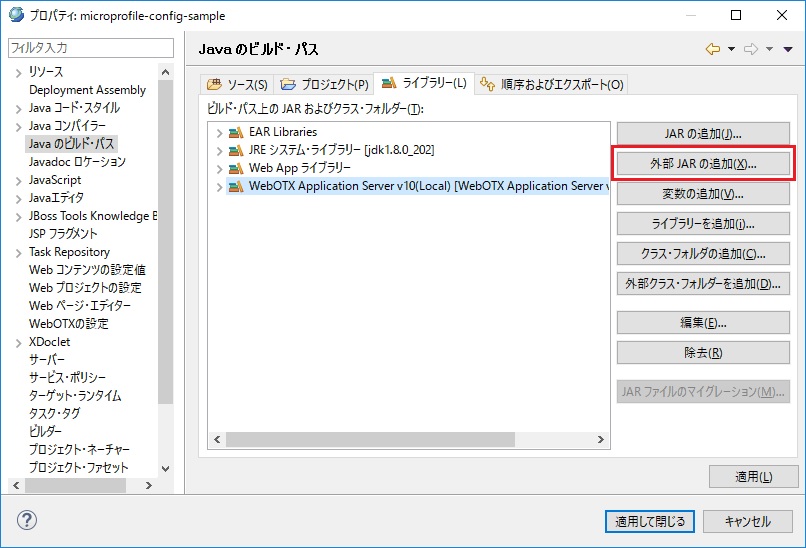Click the JRE system library icon
Viewport: 806px width, 548px height.
(236, 150)
